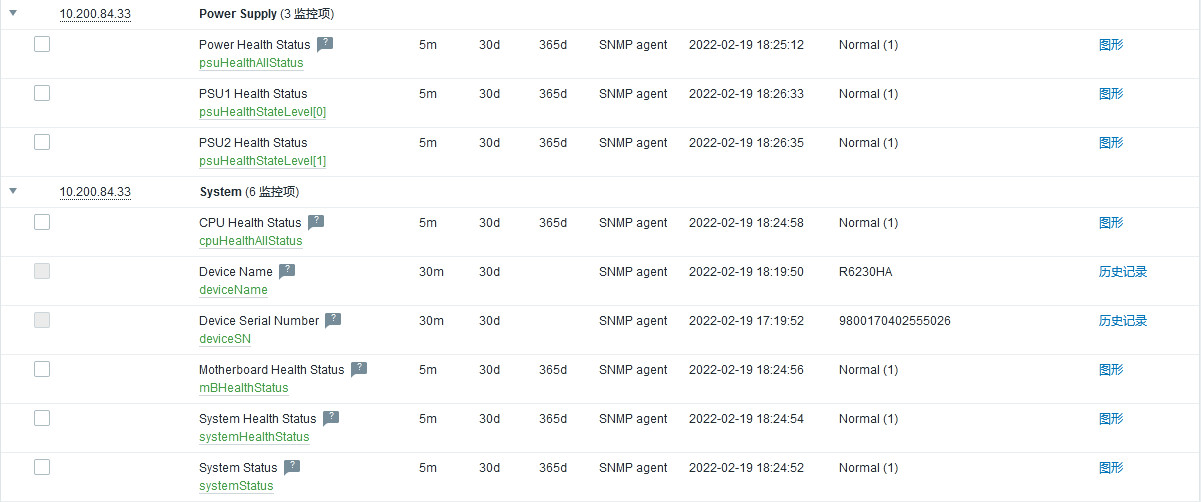Viewport: 1201px width, 502px height.
Task: Open help icon next to Power Health Status
Action: [x=325, y=44]
